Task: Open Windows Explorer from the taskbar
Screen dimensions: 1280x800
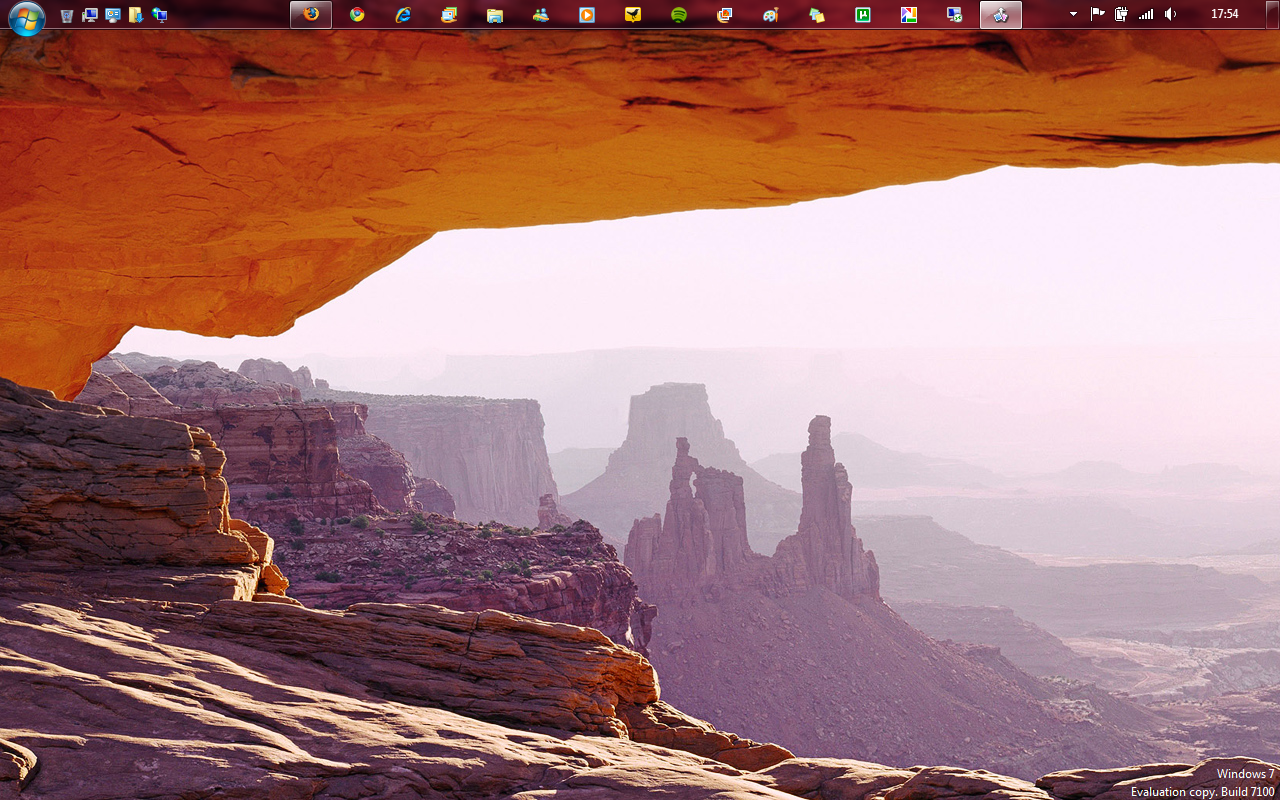Action: pos(495,14)
